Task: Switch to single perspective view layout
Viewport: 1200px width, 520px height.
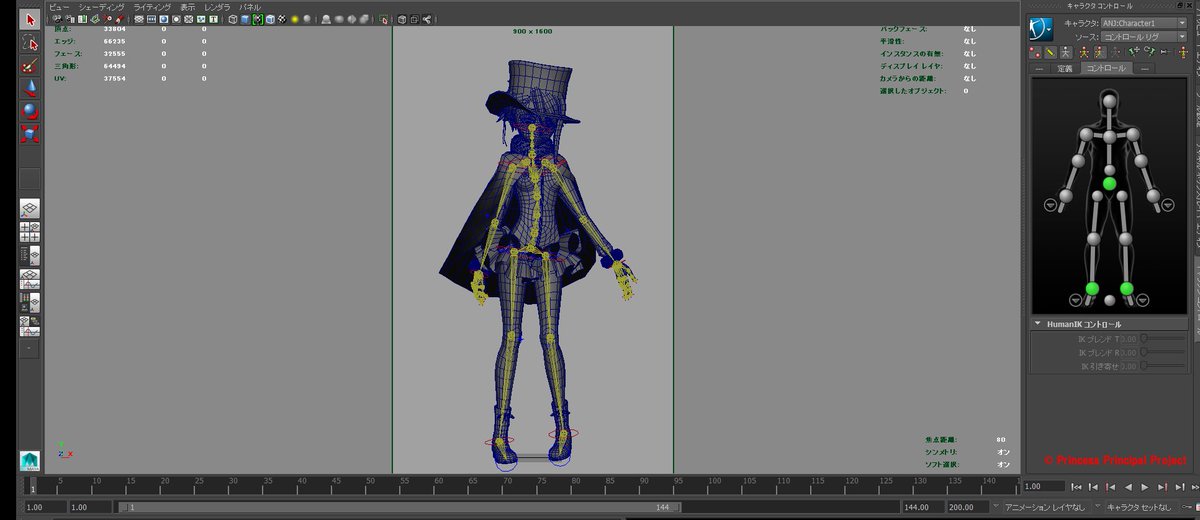Action: (30, 208)
